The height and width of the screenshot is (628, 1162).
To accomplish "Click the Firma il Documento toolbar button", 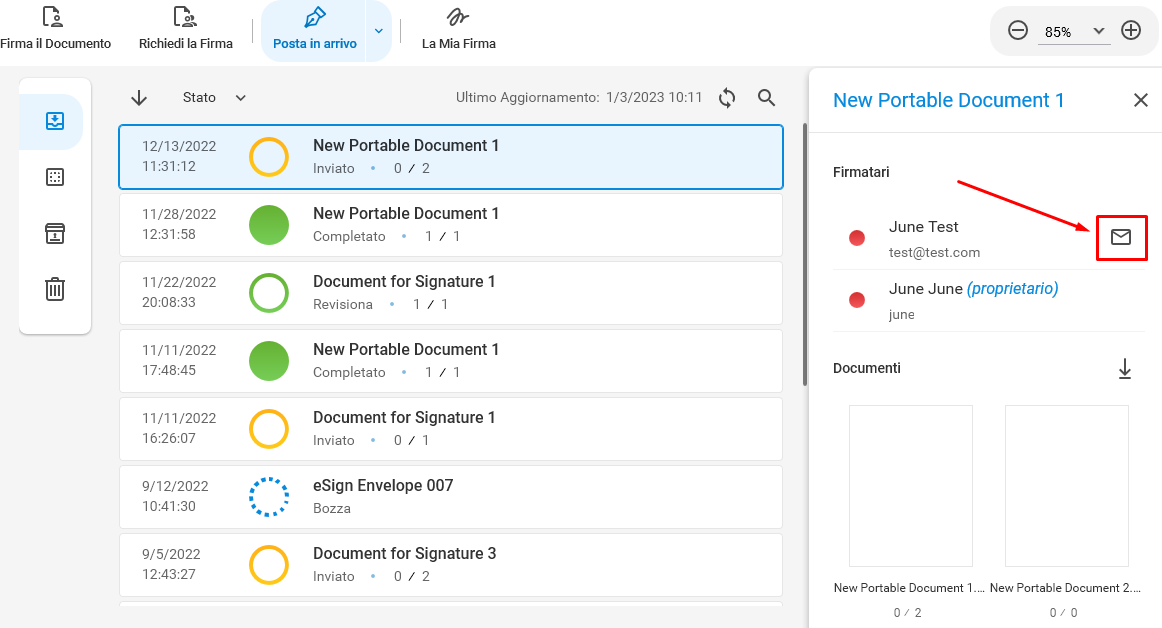I will pos(54,29).
